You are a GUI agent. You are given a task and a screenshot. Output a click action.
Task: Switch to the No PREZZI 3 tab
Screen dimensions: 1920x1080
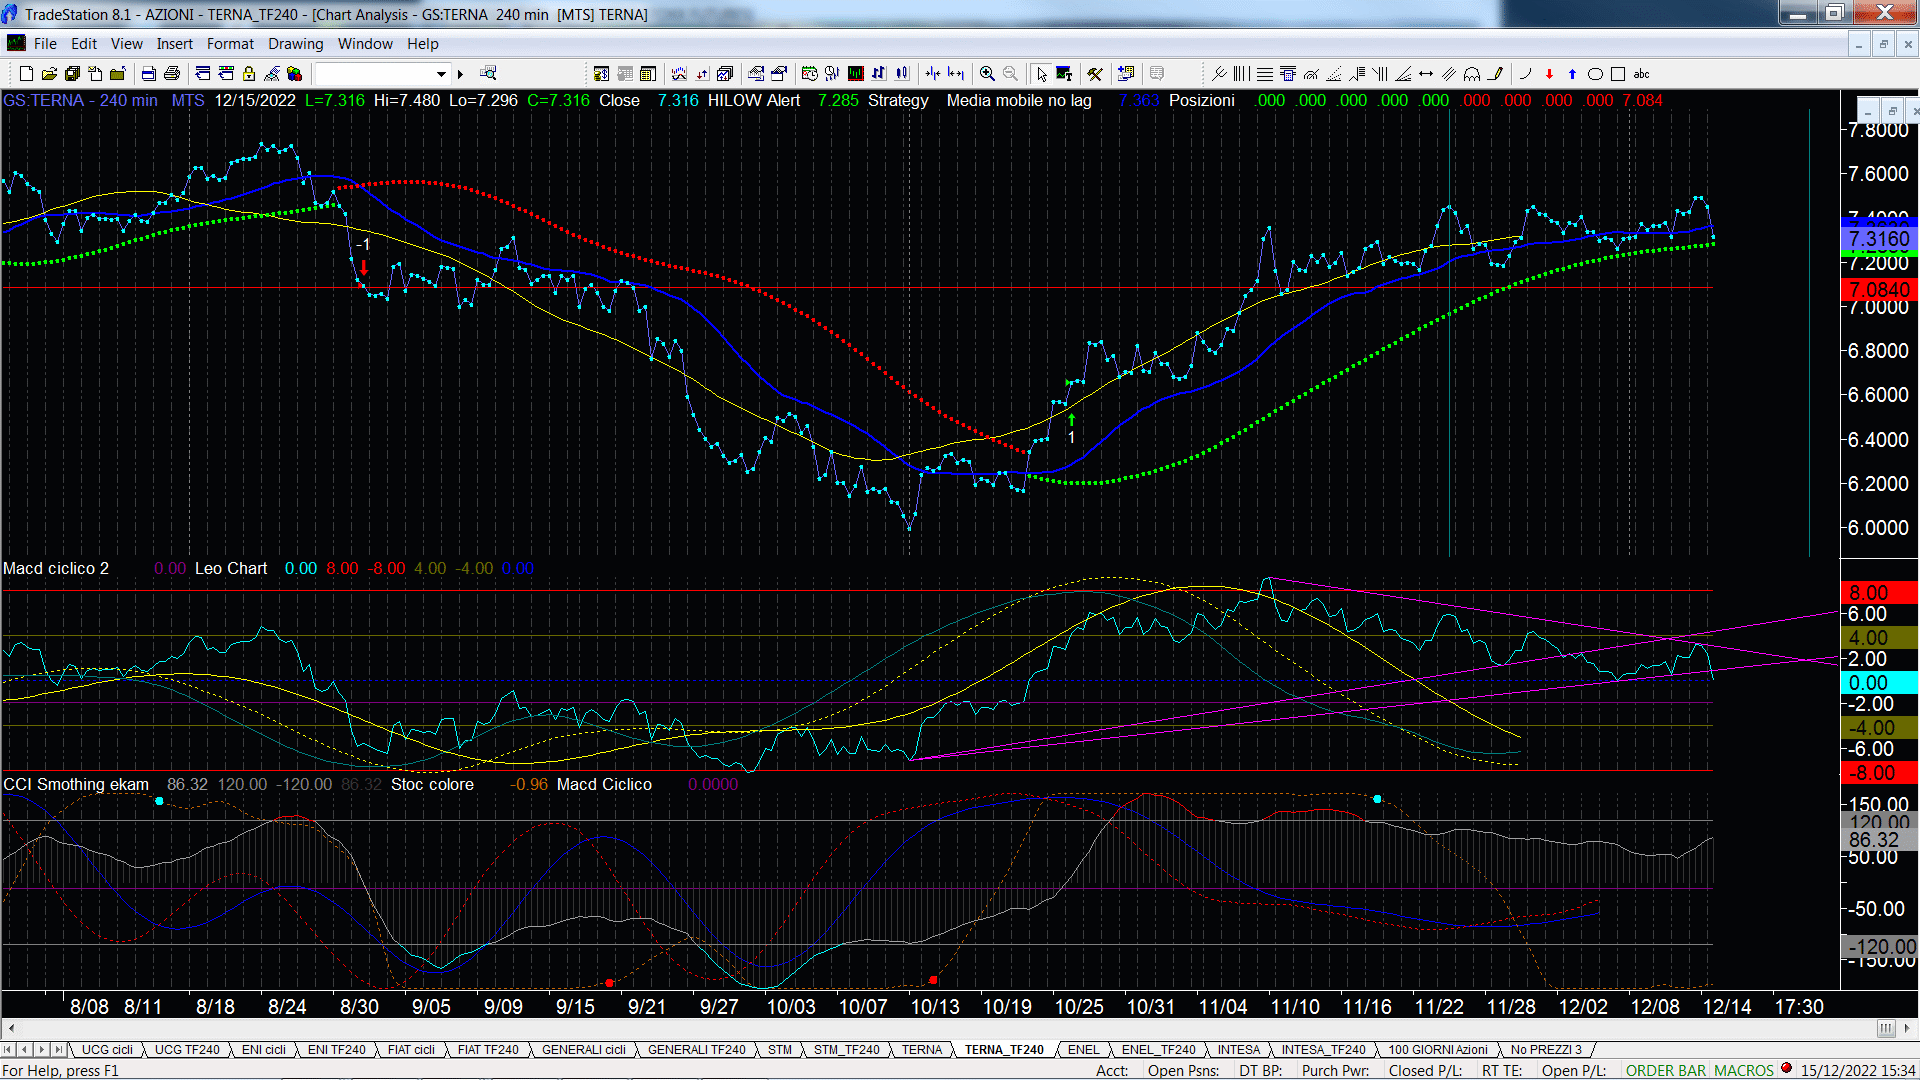click(x=1546, y=1050)
